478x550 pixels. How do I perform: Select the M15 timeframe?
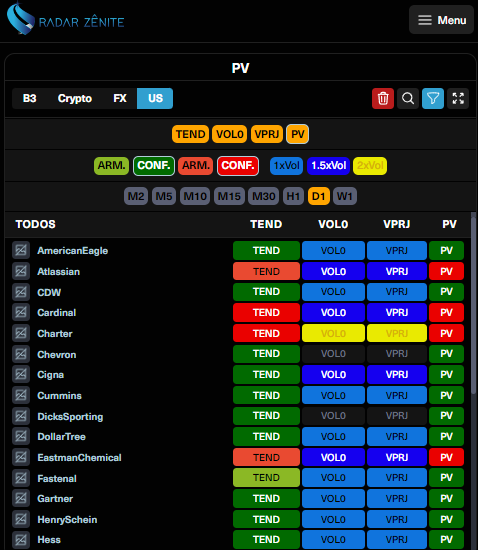click(229, 196)
